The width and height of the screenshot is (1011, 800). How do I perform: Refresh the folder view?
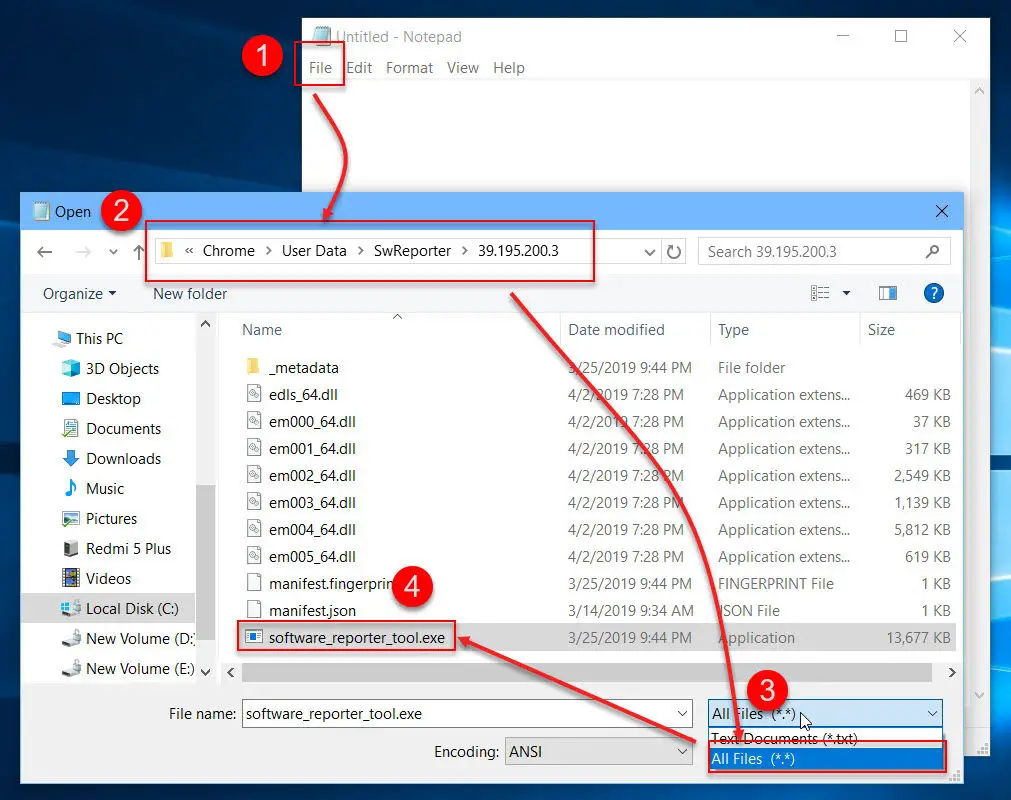(x=674, y=251)
